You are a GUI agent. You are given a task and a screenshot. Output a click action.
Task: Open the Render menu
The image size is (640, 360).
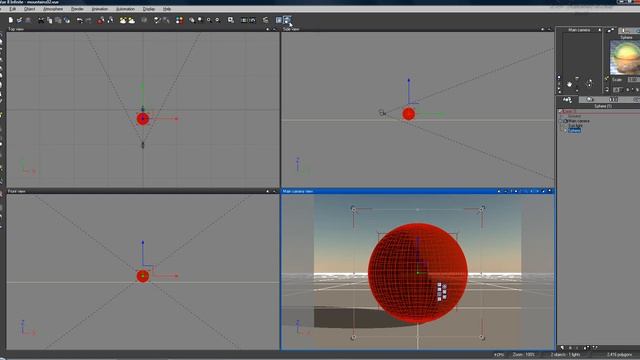[x=77, y=9]
